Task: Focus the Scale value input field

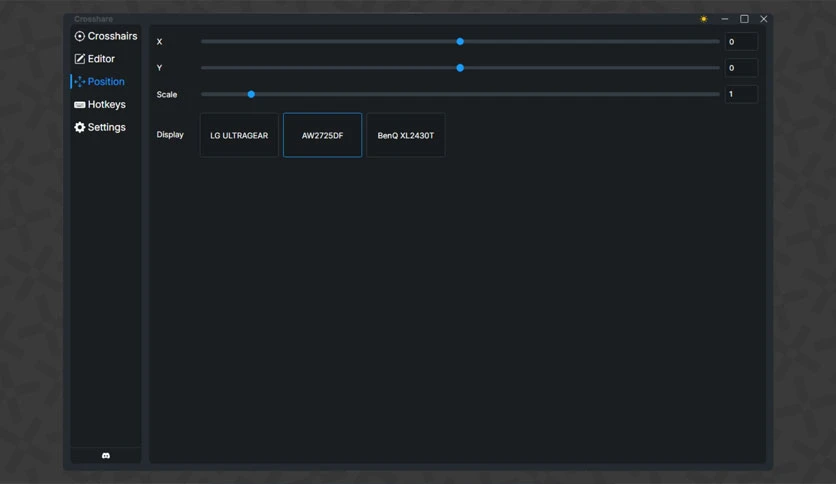Action: pos(741,94)
